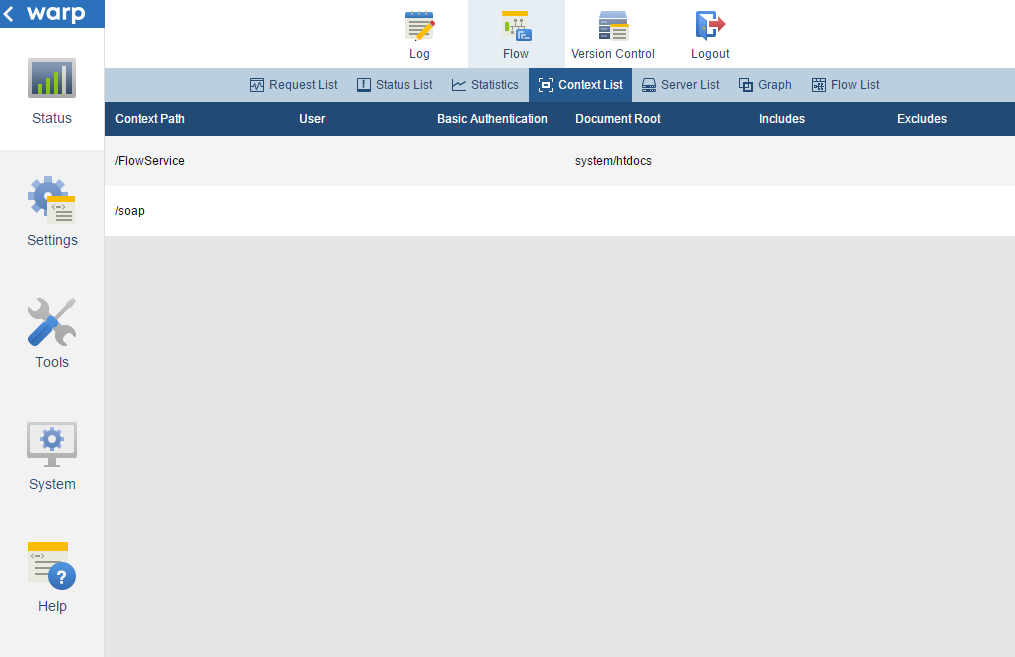
Task: Open the Statistics tab
Action: (x=485, y=85)
